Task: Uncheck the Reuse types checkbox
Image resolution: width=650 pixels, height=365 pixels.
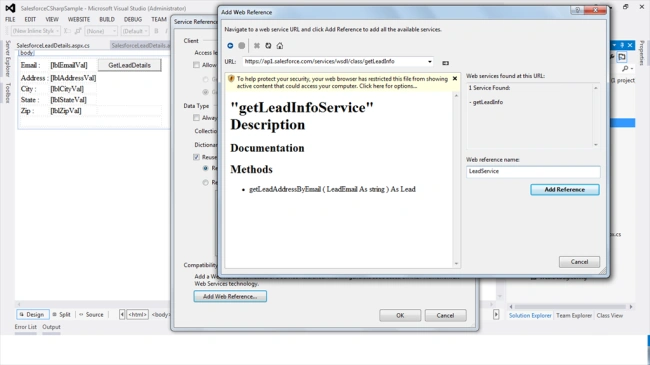Action: [196, 157]
